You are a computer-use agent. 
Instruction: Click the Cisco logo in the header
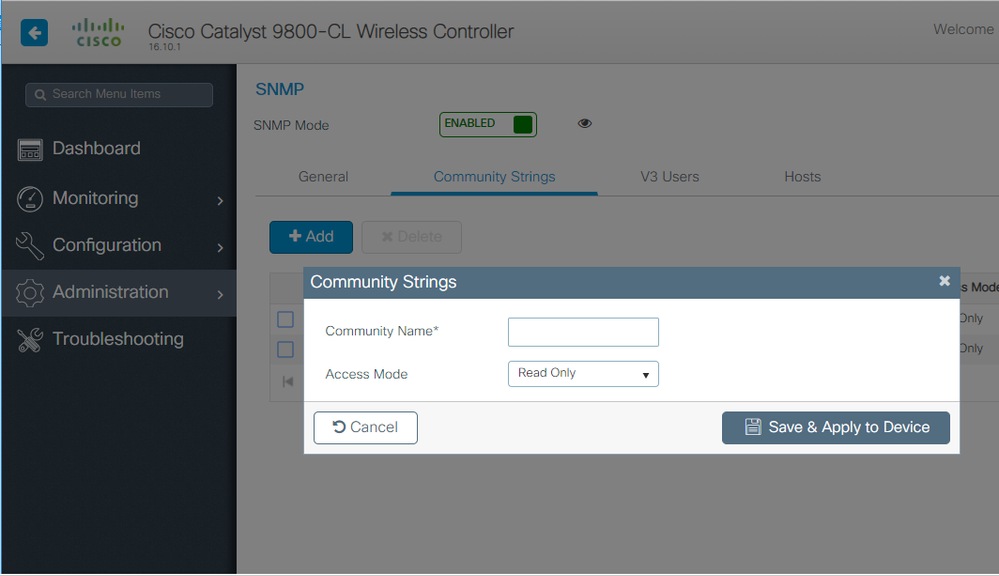coord(97,32)
